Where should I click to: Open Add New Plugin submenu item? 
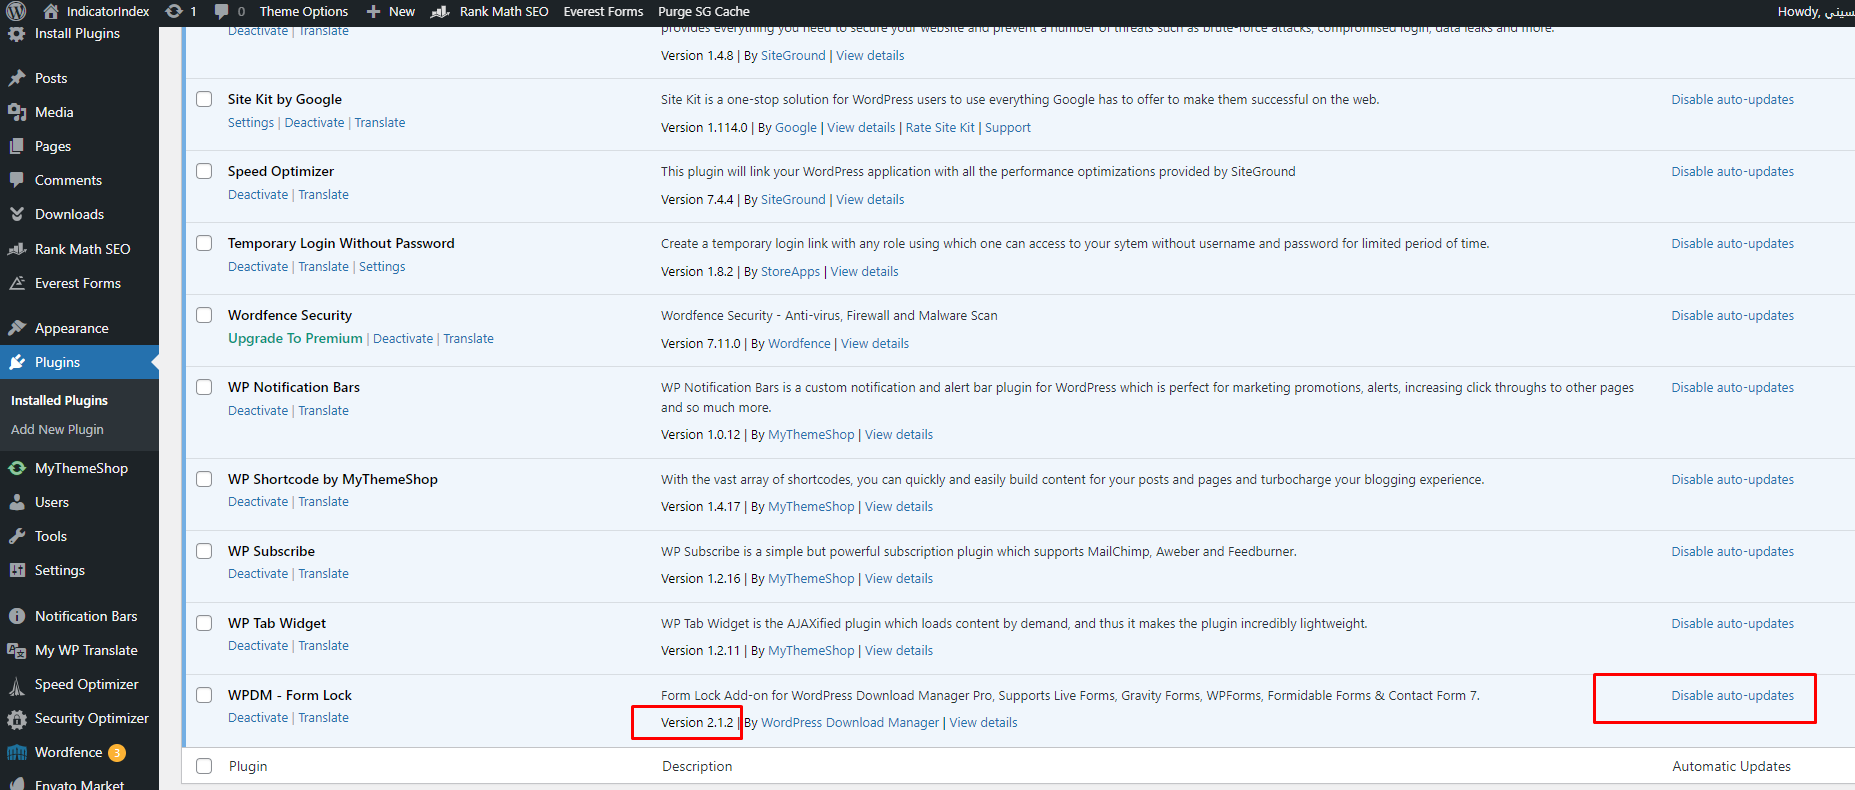(57, 429)
